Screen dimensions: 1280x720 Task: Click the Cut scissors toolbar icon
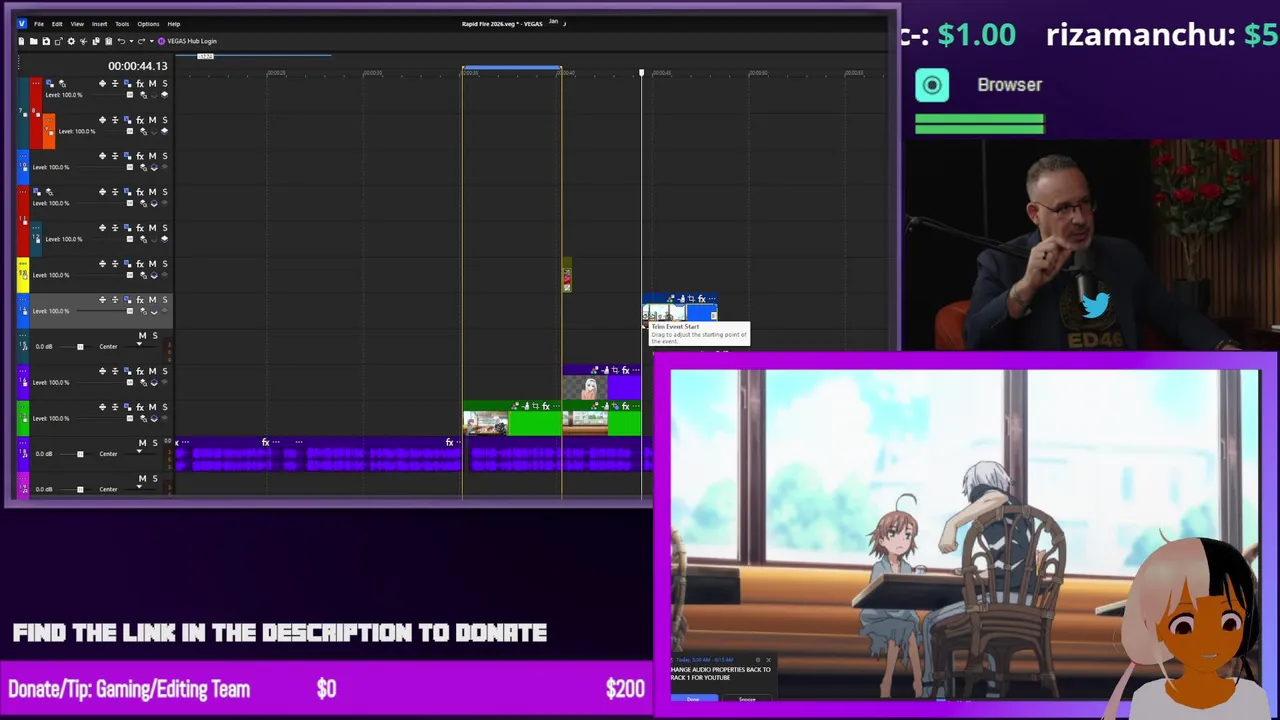pos(84,41)
